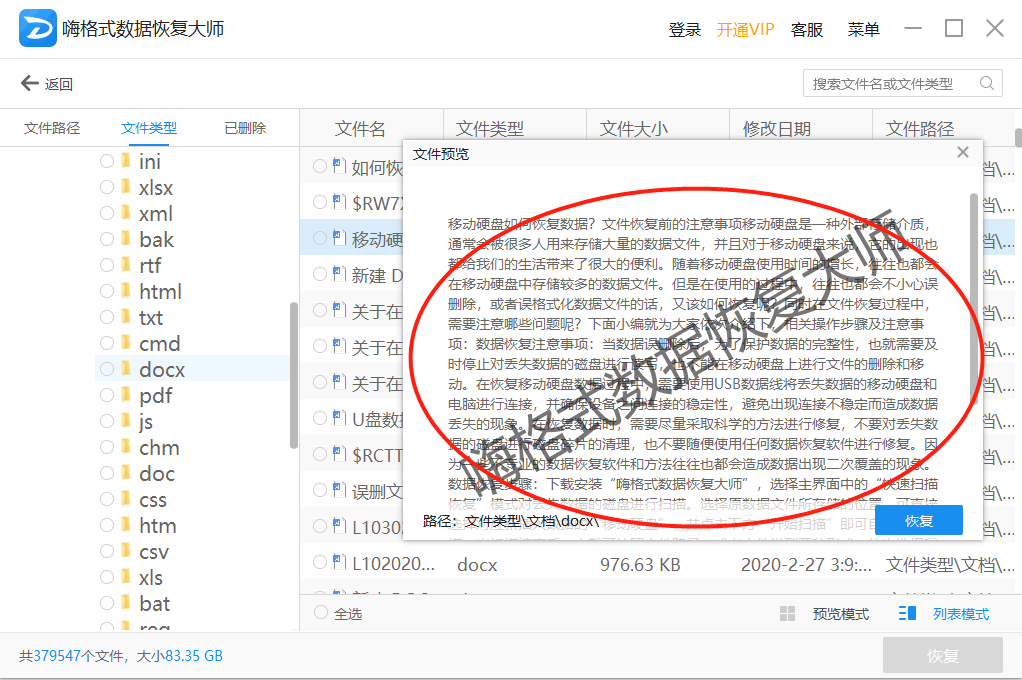
Task: Click document icon of 误删文 file
Action: pyautogui.click(x=339, y=488)
